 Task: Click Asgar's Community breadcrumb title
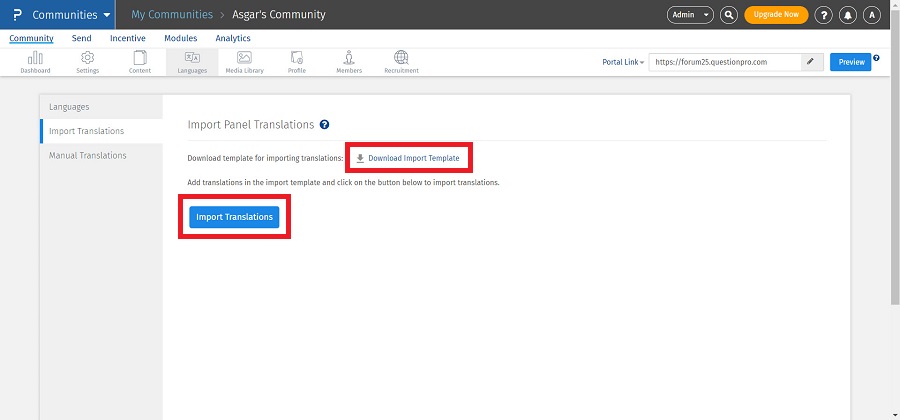coord(279,15)
